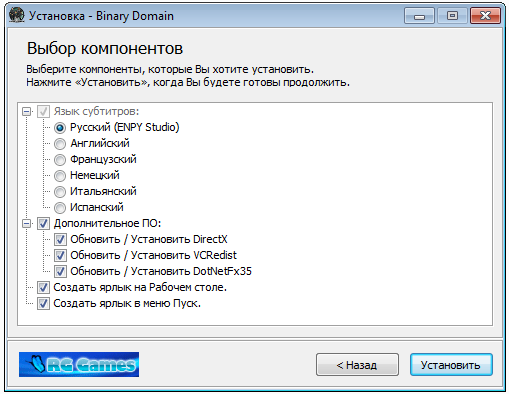Choose Английский subtitle language
The width and height of the screenshot is (509, 394).
pyautogui.click(x=60, y=144)
